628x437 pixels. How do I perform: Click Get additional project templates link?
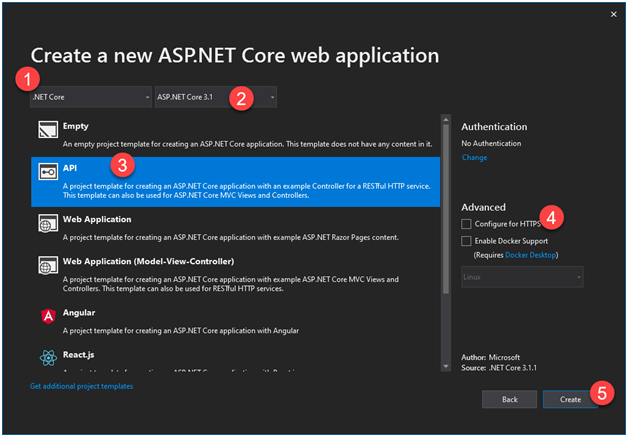[81, 385]
